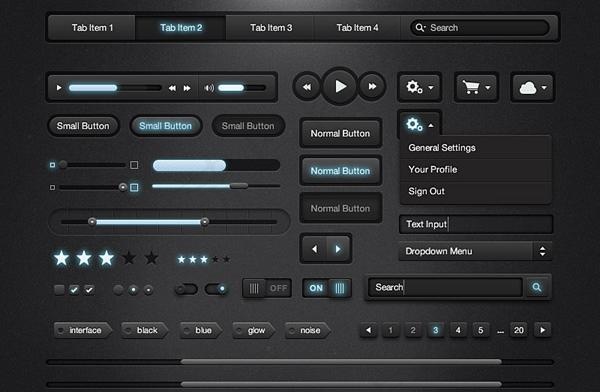This screenshot has width=600, height=392.
Task: Click the interface tag
Action: (x=83, y=330)
